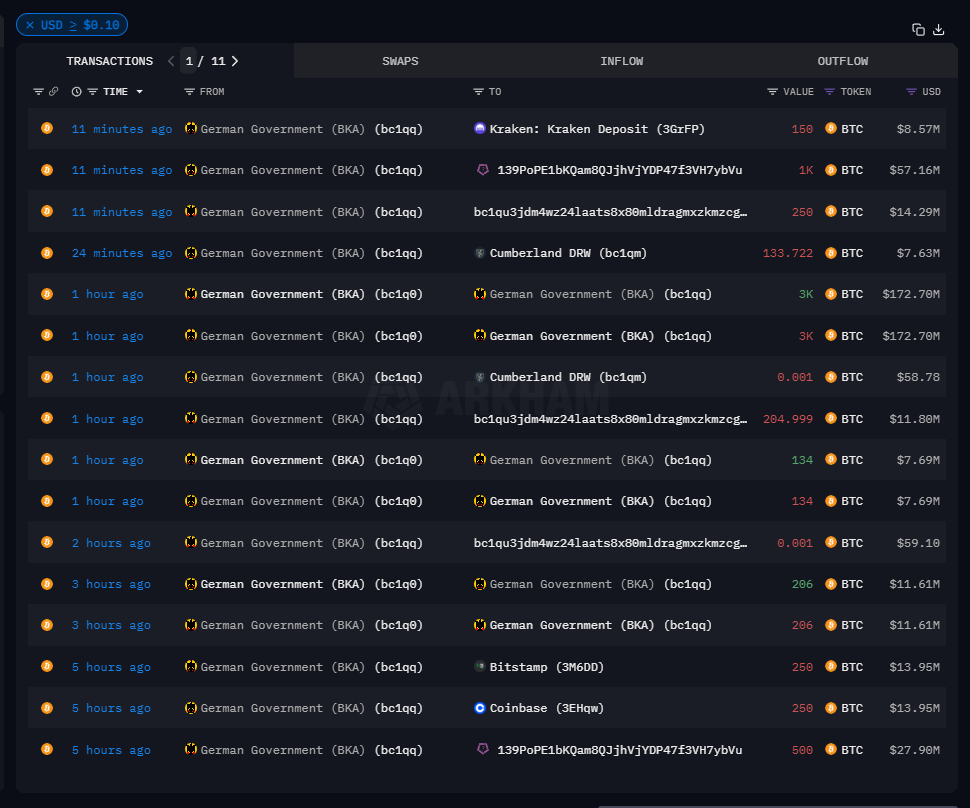Viewport: 970px width, 808px height.
Task: Remove the USD ≥ $0.10 filter chip
Action: tap(30, 25)
